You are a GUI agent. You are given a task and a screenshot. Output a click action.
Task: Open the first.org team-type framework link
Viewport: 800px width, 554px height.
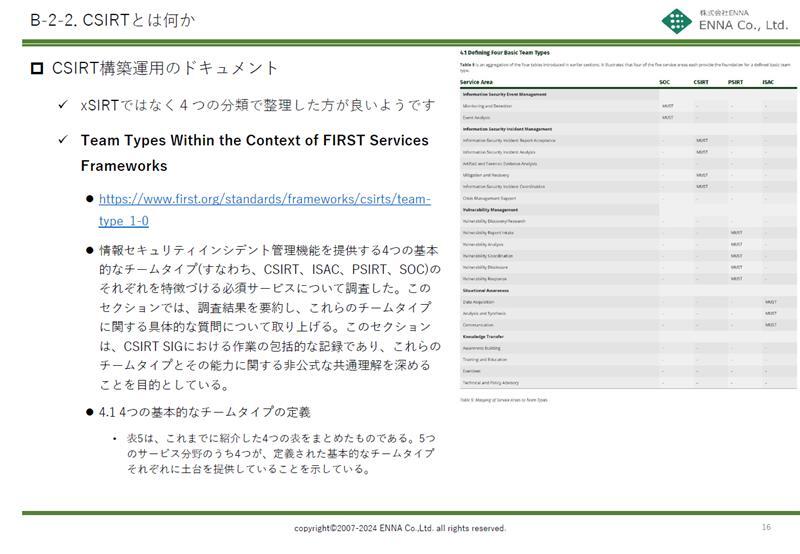pyautogui.click(x=265, y=210)
